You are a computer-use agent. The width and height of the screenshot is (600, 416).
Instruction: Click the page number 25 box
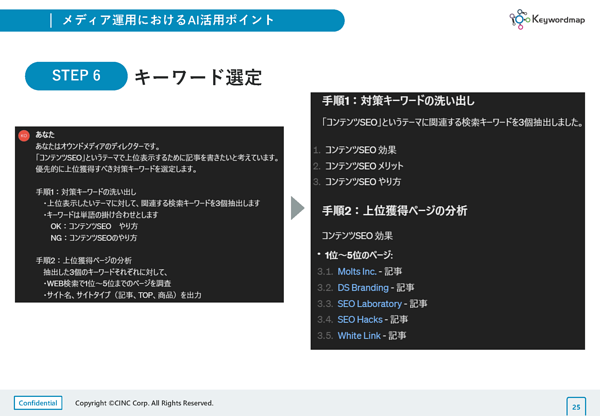coord(576,407)
